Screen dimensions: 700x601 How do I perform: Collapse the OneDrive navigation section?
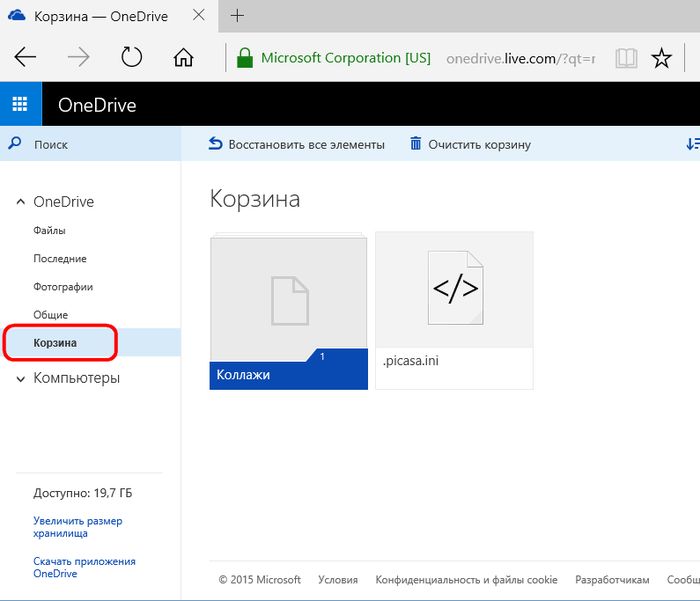[20, 202]
